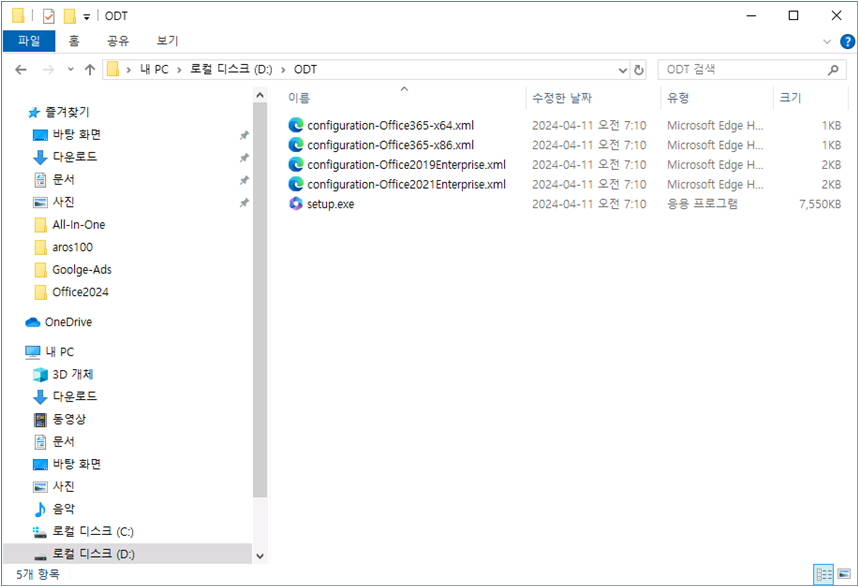Open the address bar history dropdown
This screenshot has height=587, width=859.
pyautogui.click(x=623, y=70)
